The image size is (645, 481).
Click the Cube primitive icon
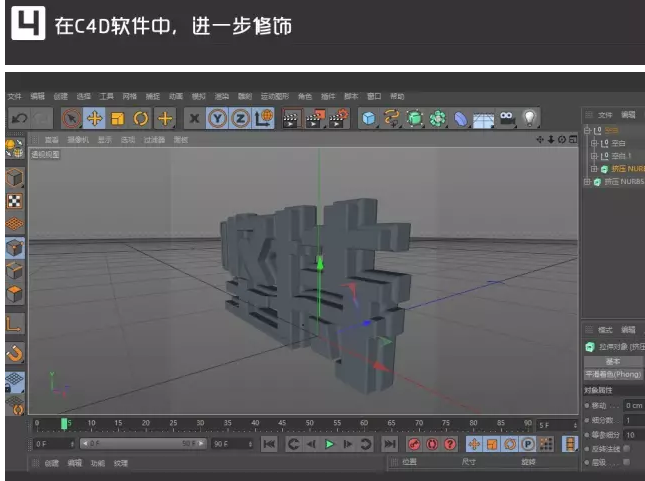pyautogui.click(x=369, y=119)
